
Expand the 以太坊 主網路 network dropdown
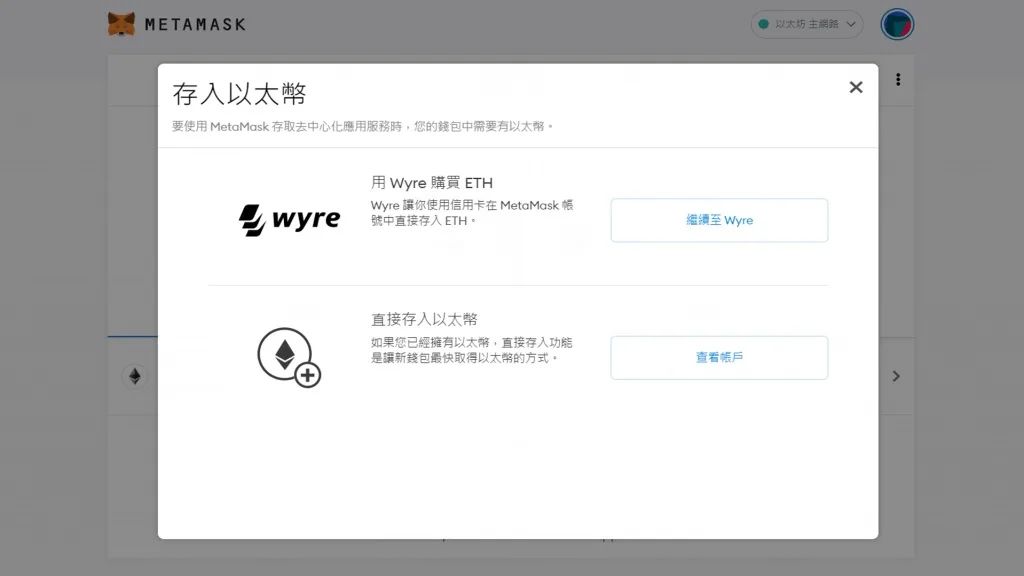point(807,24)
